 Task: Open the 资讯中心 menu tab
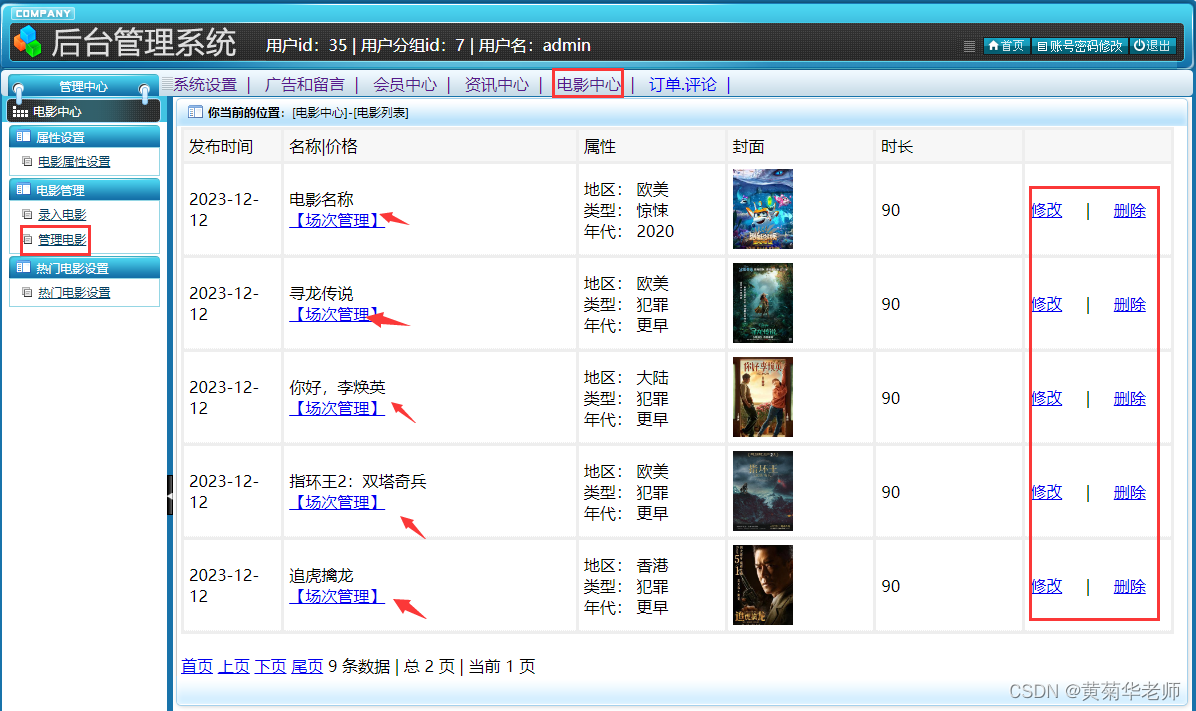click(x=497, y=85)
